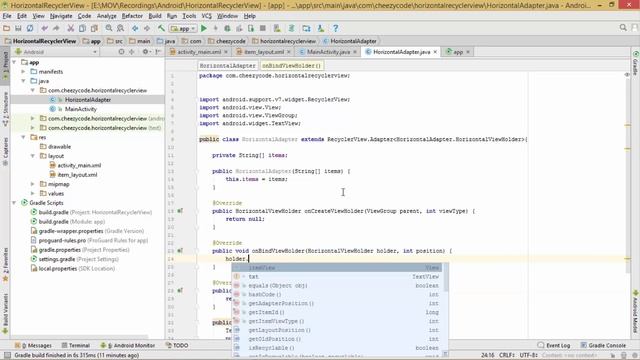Click the UTF-8 encoding status entry
640x360 pixels.
point(529,355)
